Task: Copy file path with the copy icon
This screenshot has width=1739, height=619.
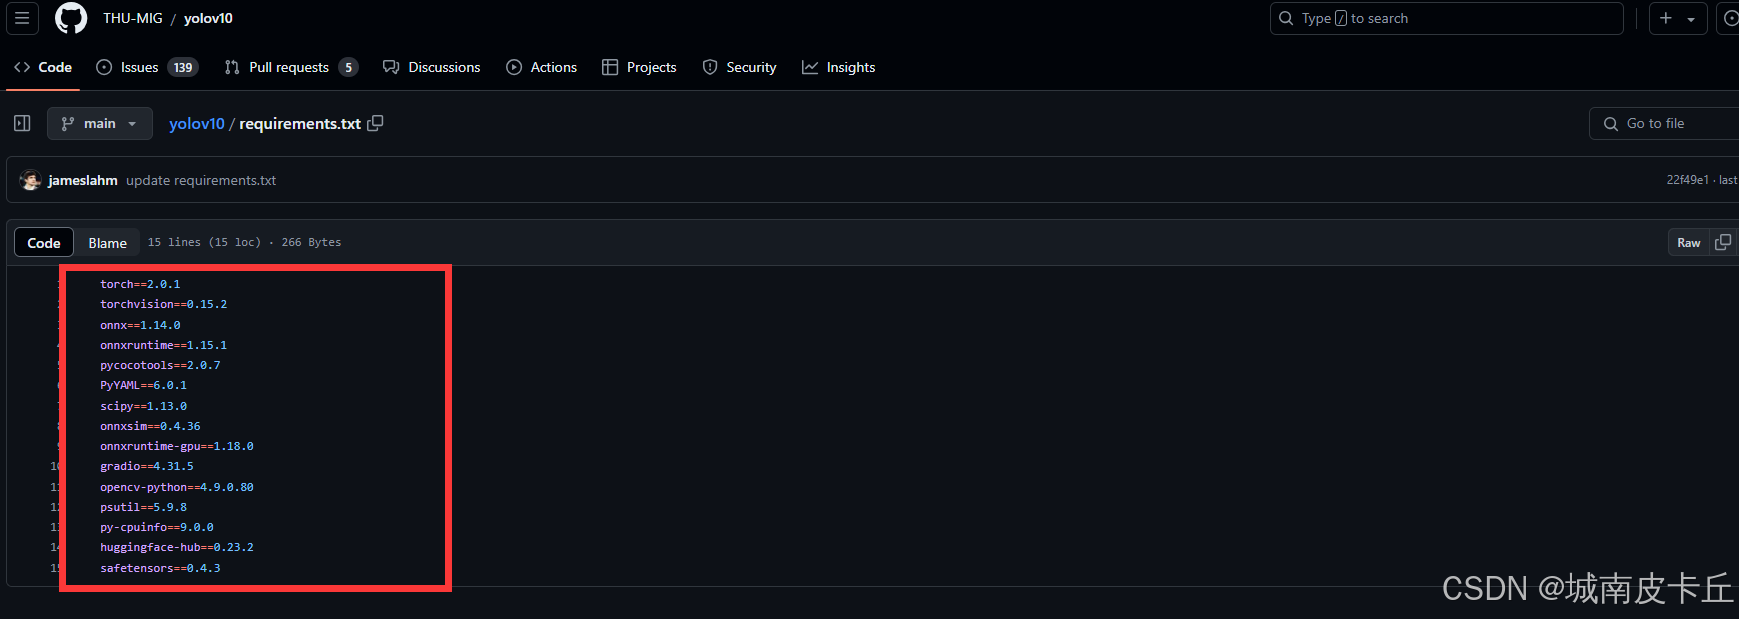Action: pyautogui.click(x=376, y=123)
